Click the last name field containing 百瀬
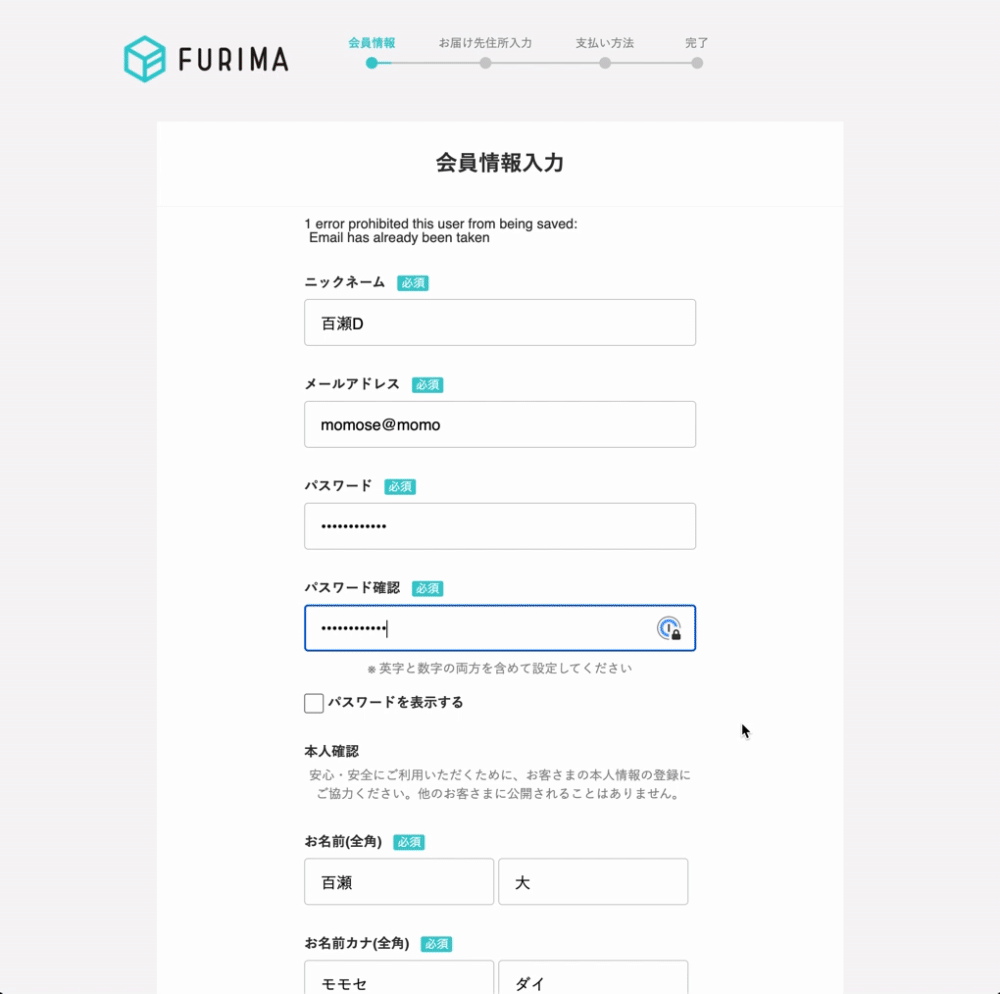Image resolution: width=1000 pixels, height=994 pixels. point(399,882)
